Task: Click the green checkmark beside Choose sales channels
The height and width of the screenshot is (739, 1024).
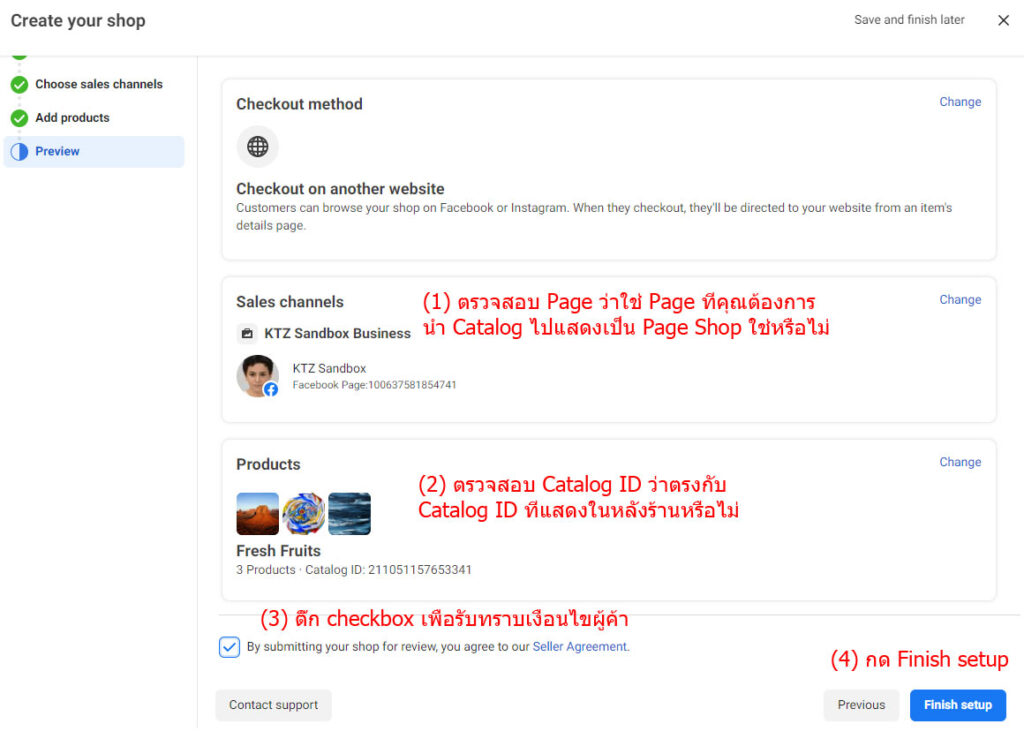Action: coord(19,85)
